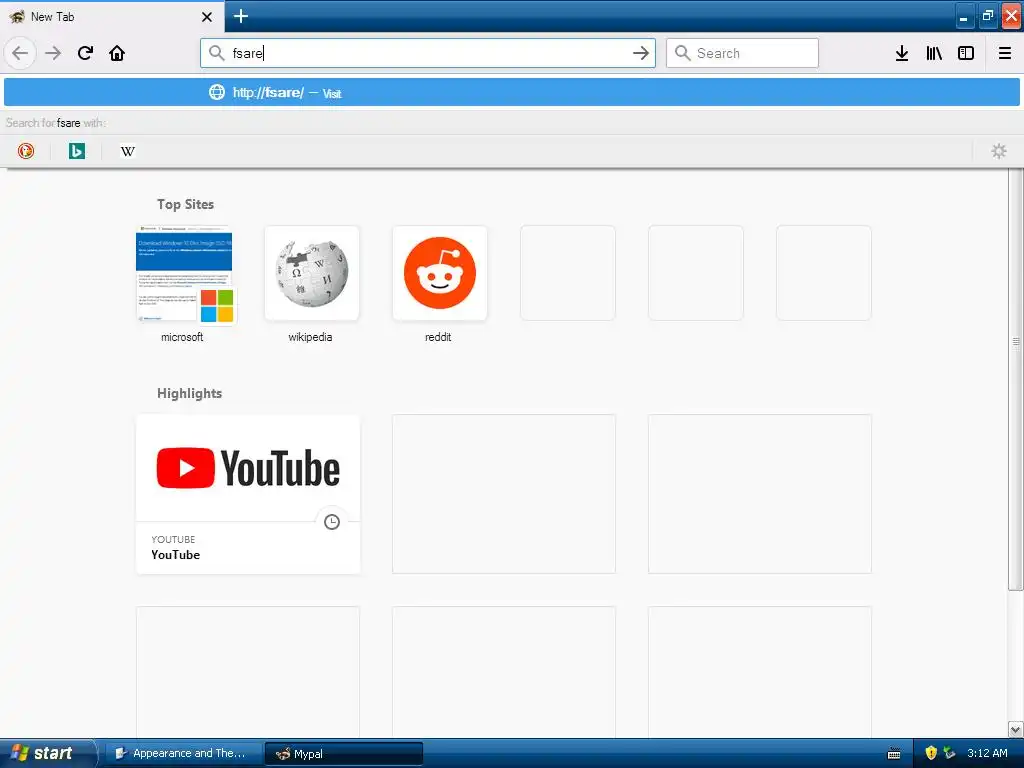The width and height of the screenshot is (1024, 768).
Task: Click the Highlights heading
Action: (189, 393)
